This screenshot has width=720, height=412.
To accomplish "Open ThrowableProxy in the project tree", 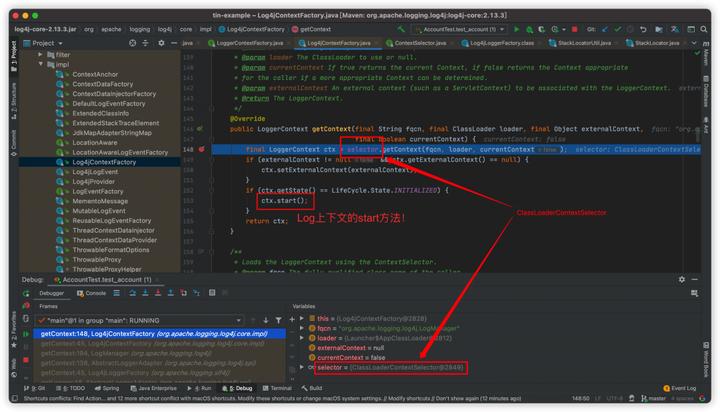I will coord(96,260).
